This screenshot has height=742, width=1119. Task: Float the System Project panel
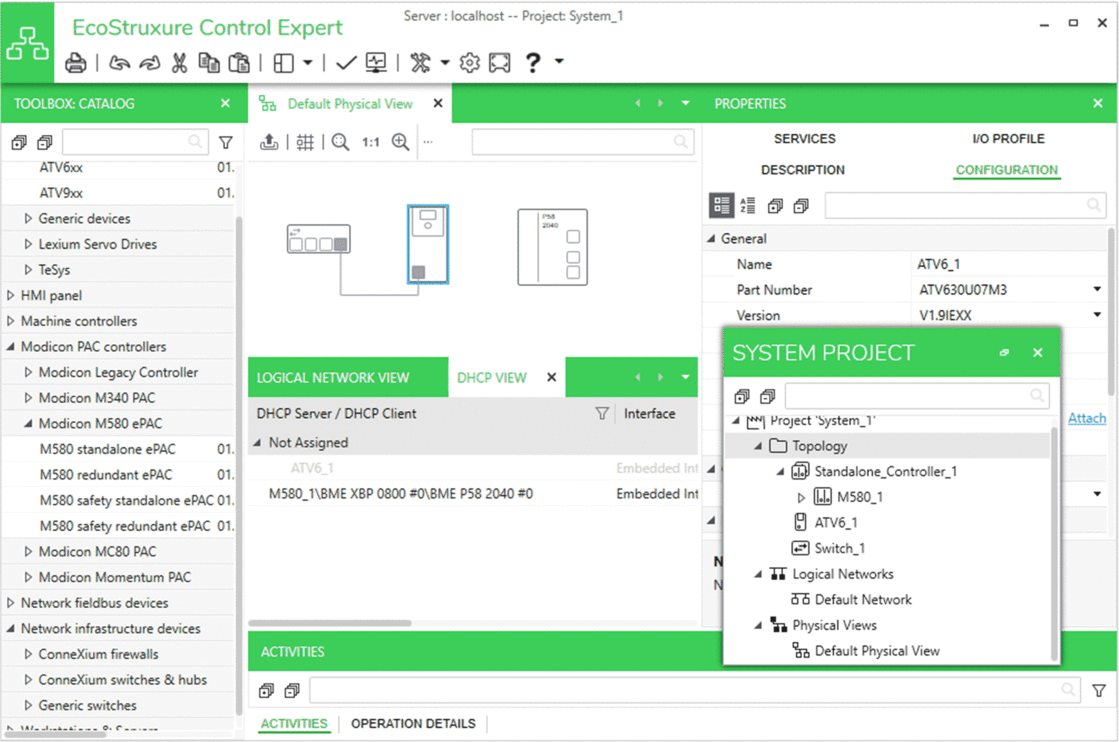tap(1004, 352)
